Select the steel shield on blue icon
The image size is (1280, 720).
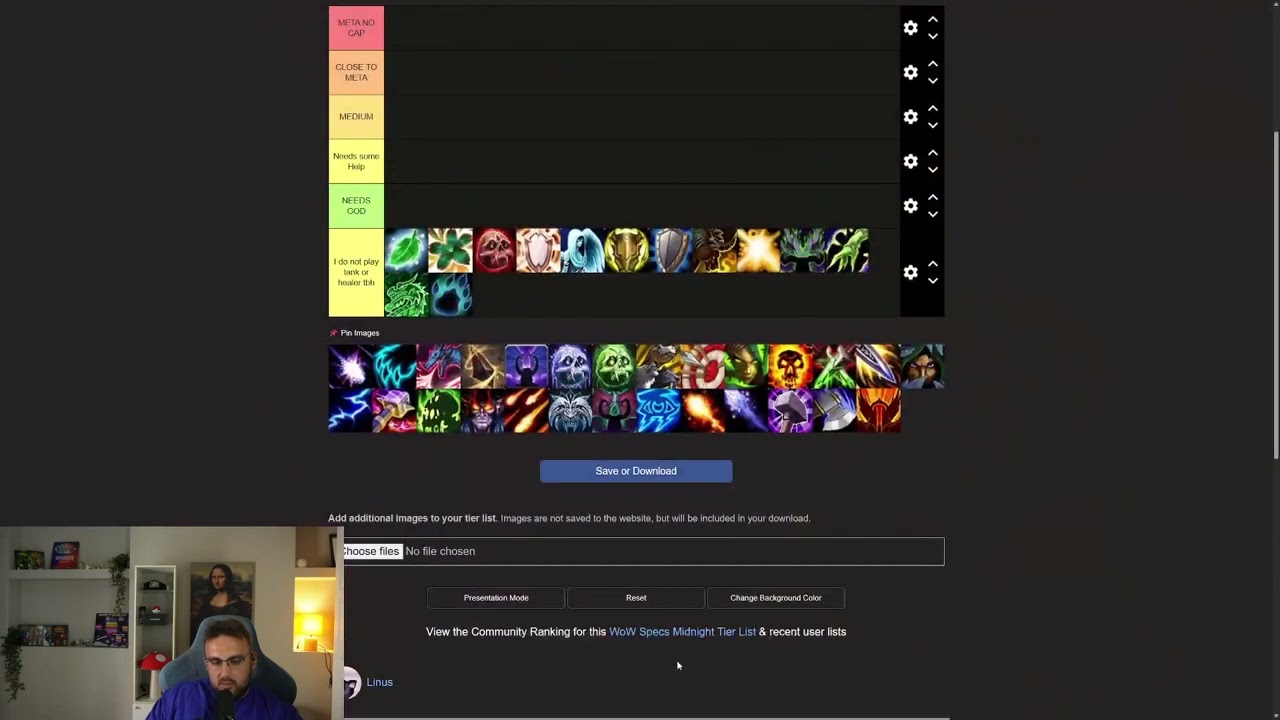coord(670,250)
